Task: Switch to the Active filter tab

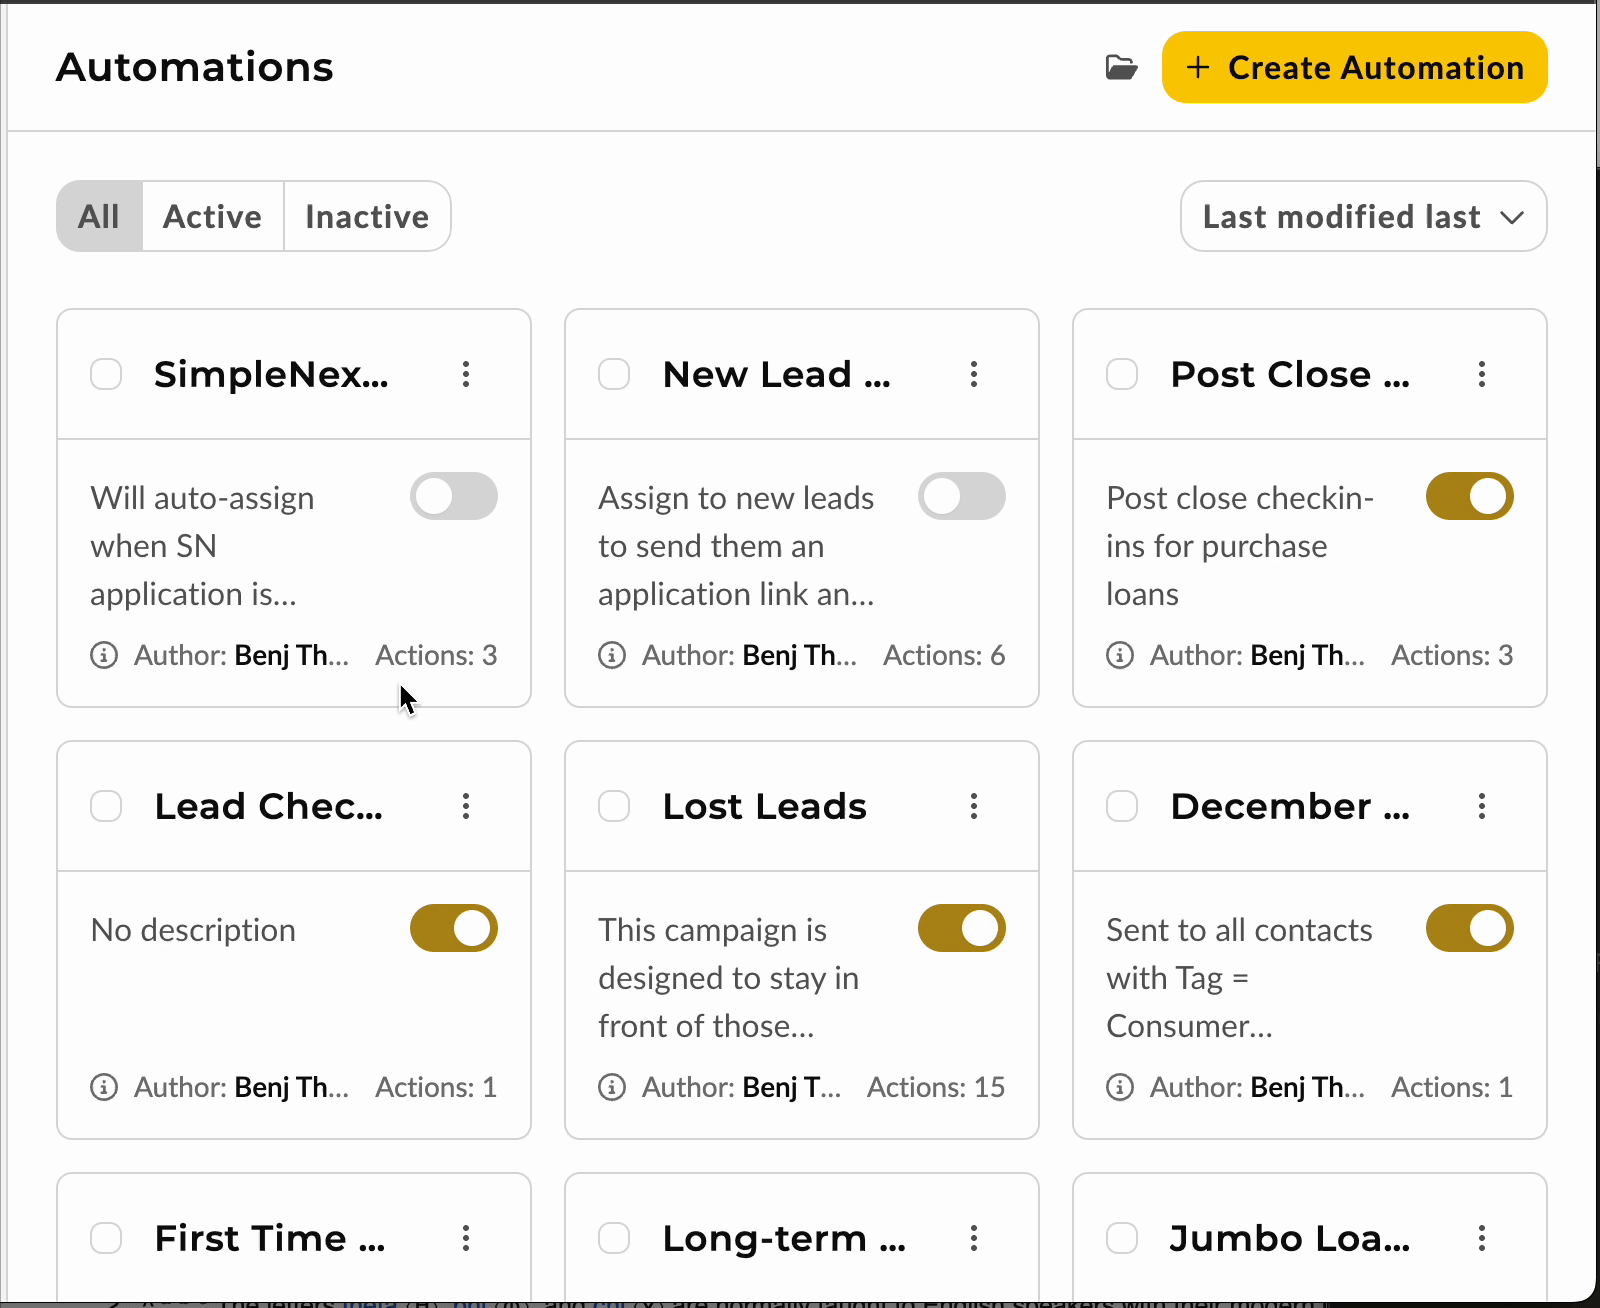Action: pyautogui.click(x=213, y=216)
